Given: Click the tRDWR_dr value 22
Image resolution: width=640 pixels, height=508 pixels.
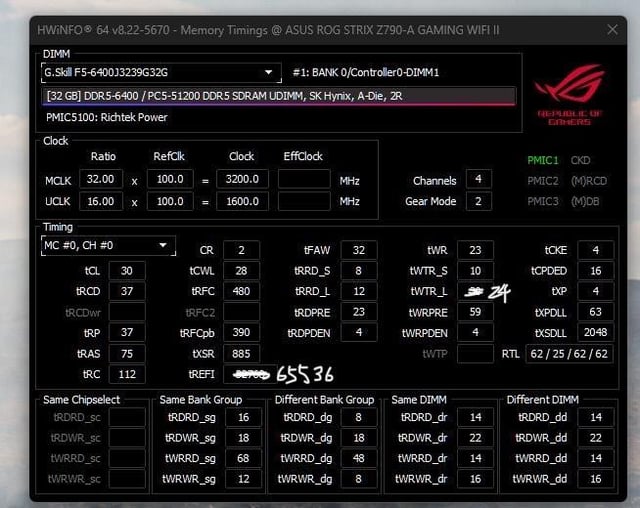Looking at the screenshot, I should (x=476, y=438).
